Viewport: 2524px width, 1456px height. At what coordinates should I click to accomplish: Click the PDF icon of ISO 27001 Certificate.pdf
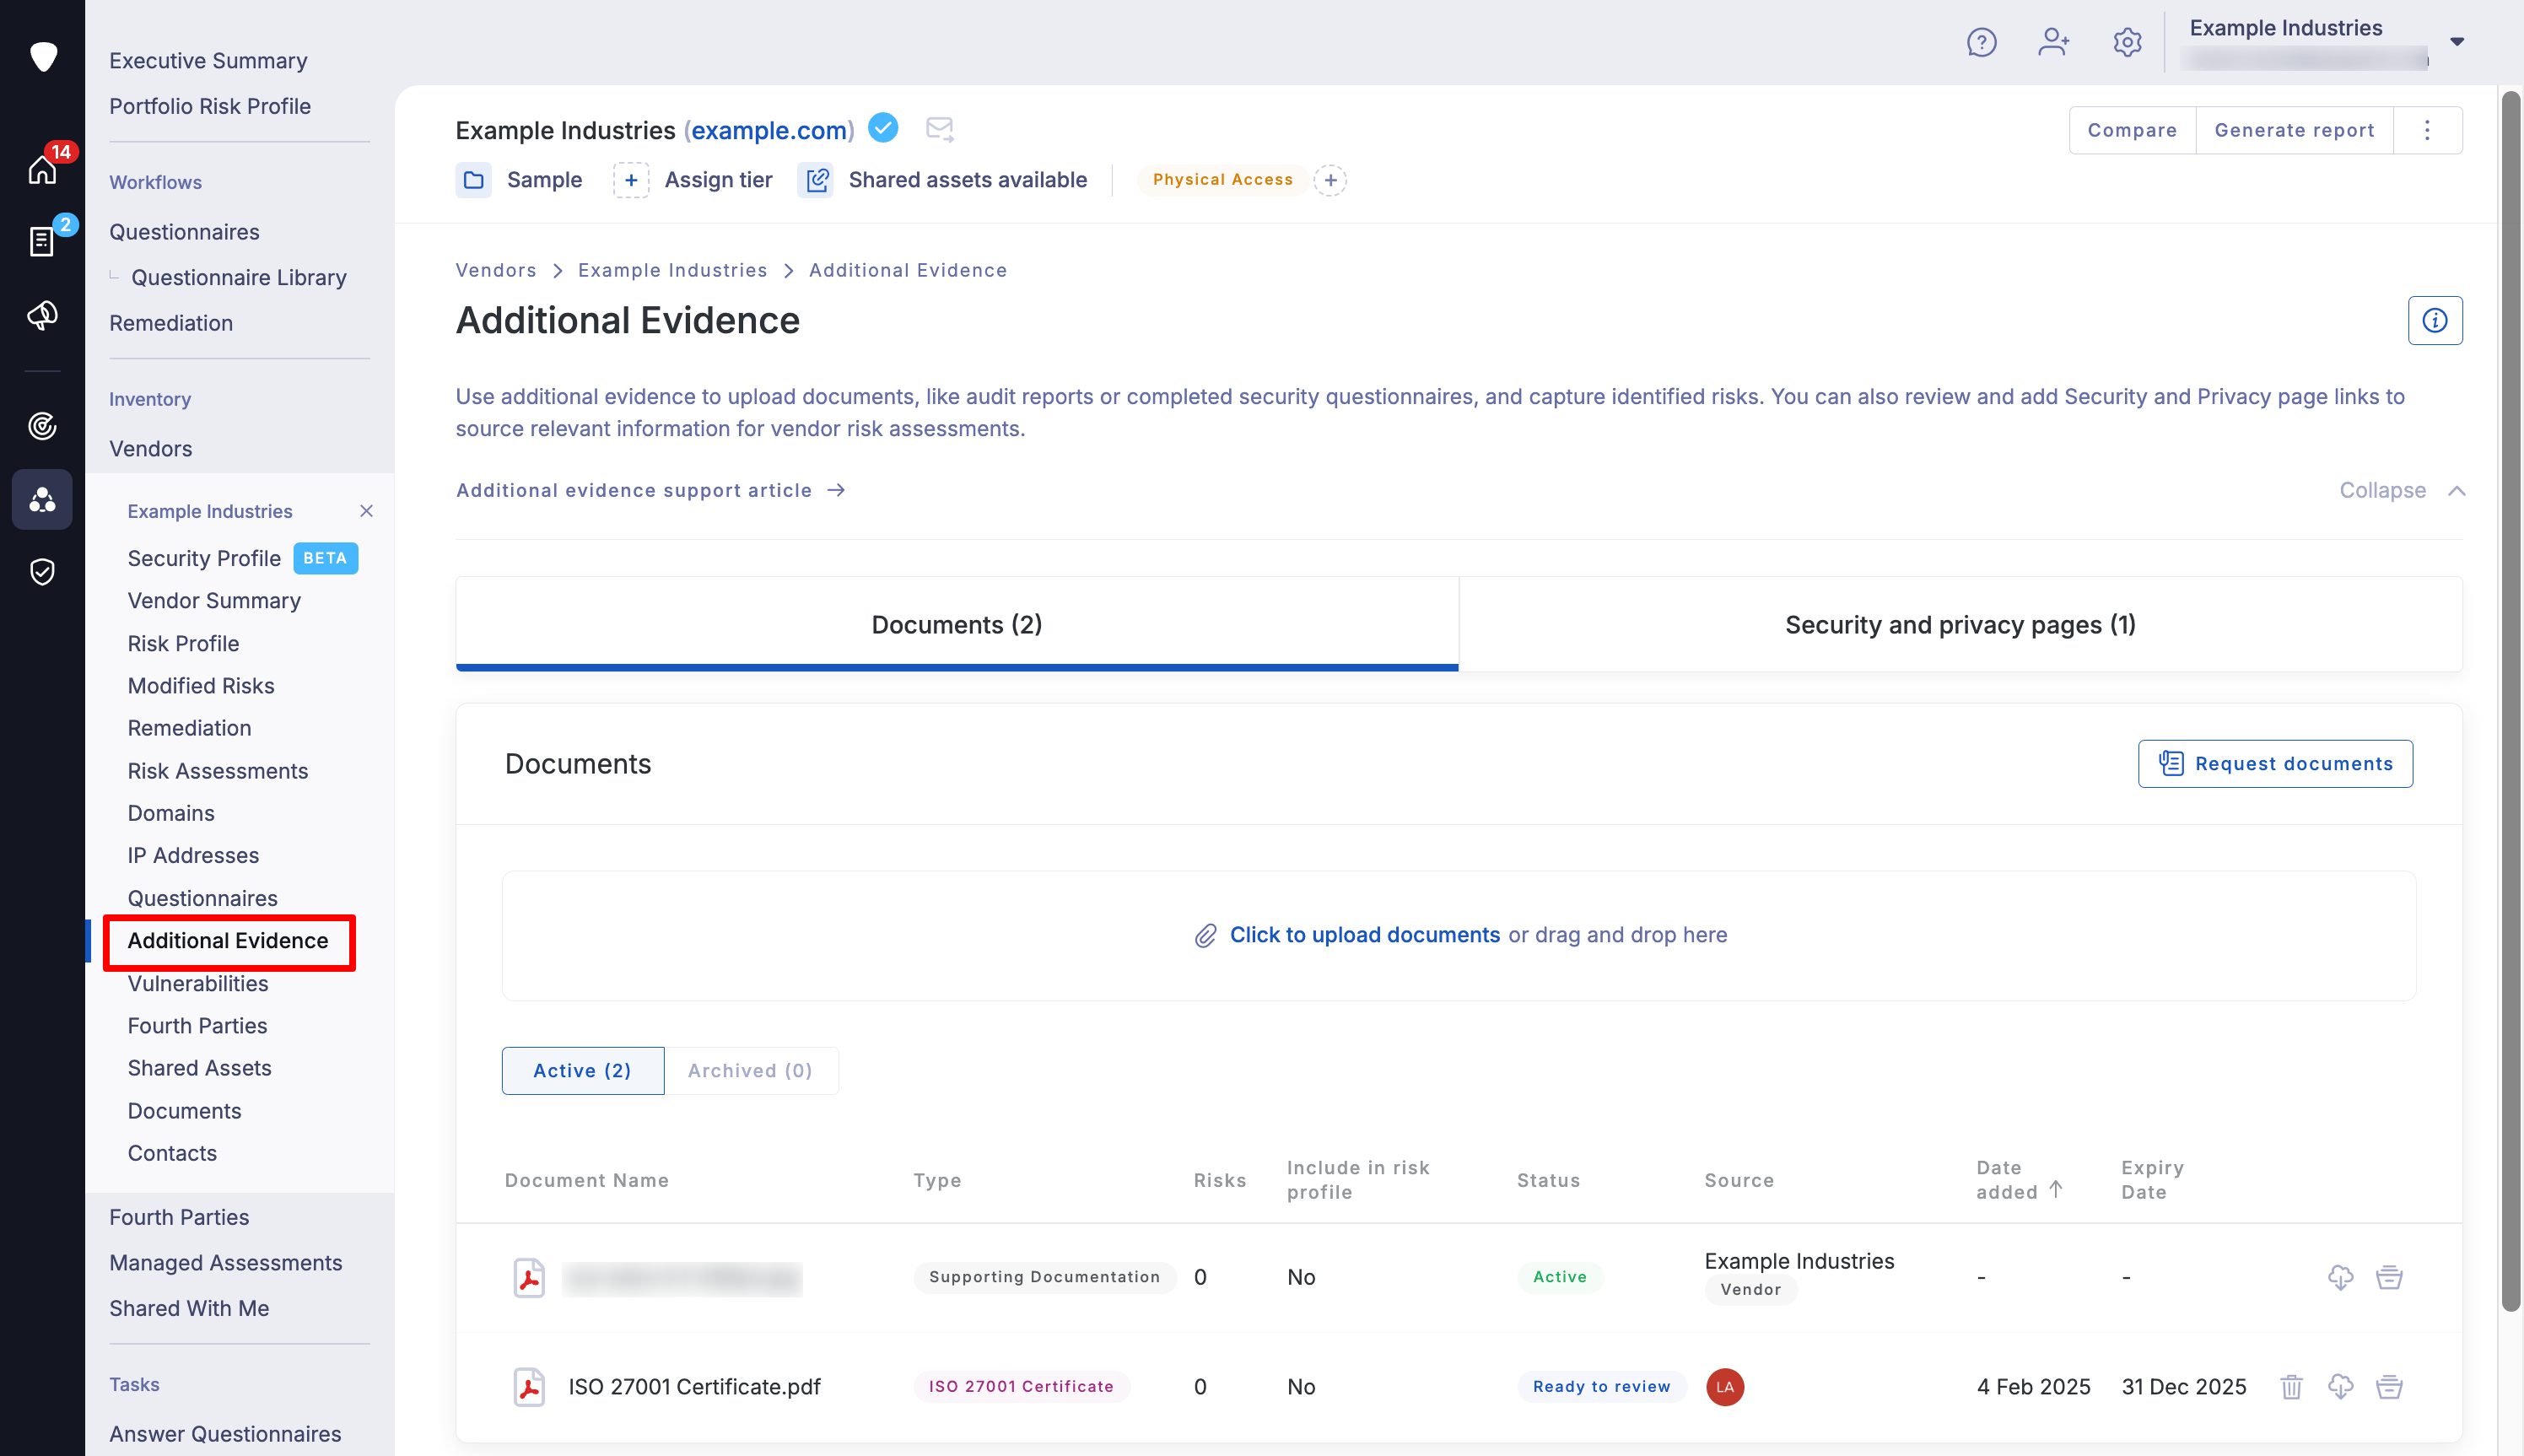click(529, 1387)
